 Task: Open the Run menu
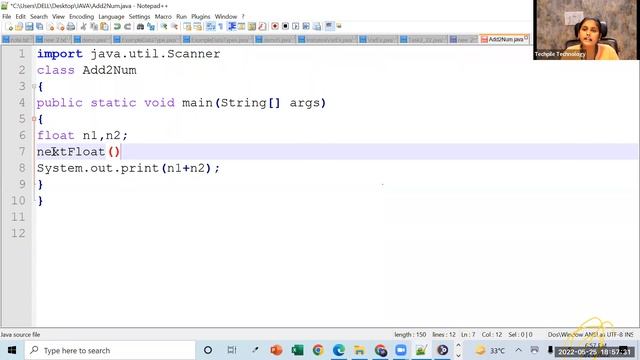[x=181, y=16]
